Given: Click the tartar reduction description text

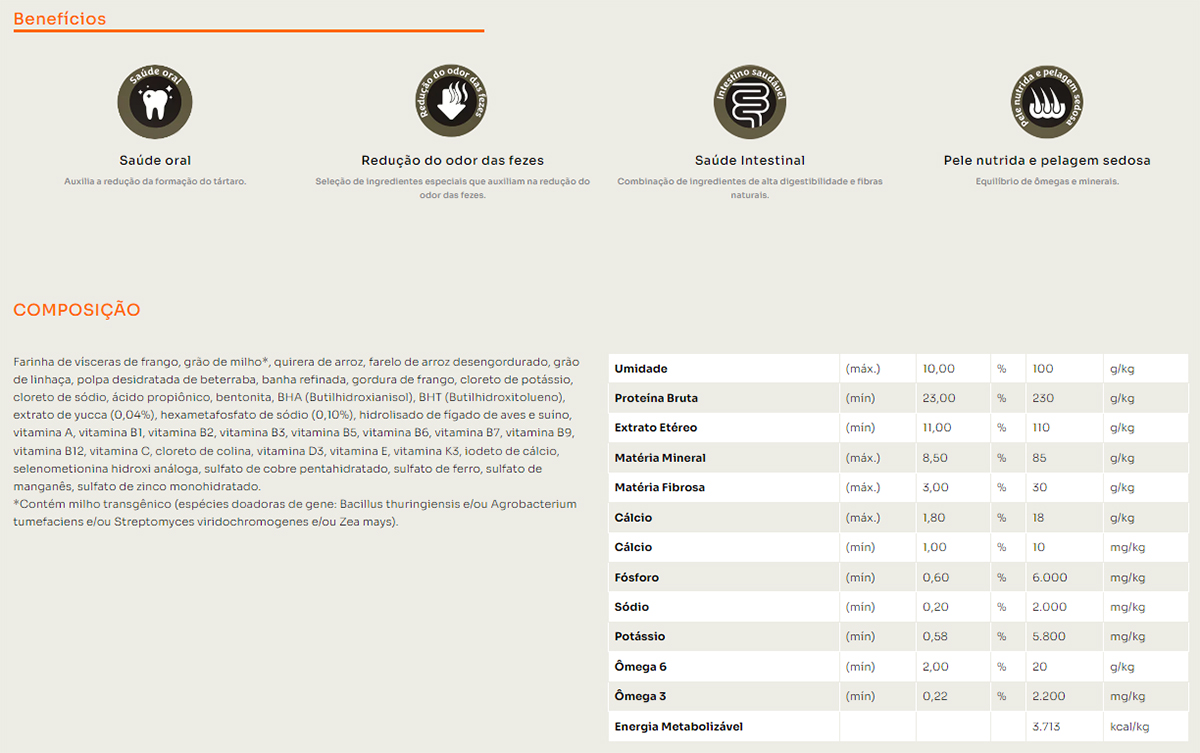Looking at the screenshot, I should point(155,181).
